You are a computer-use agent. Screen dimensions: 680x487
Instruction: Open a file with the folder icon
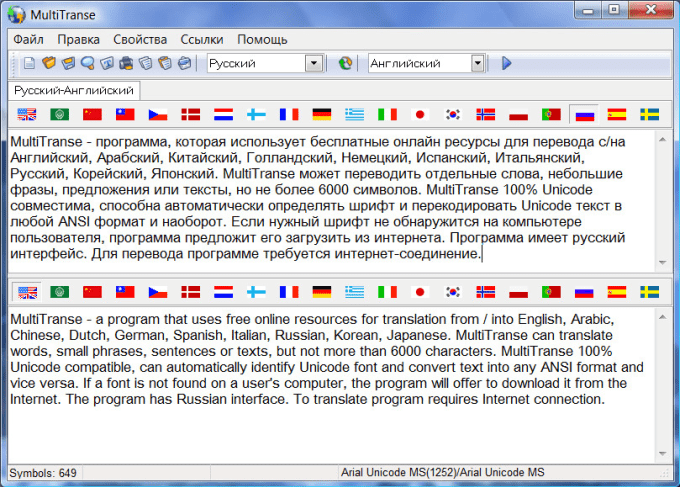click(49, 63)
